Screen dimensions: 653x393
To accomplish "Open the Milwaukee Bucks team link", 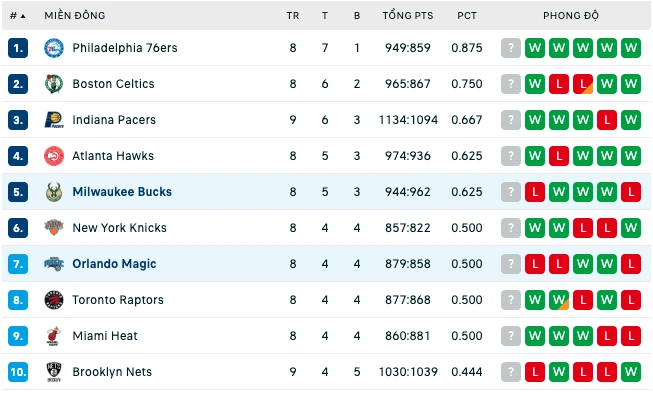I will coord(122,192).
